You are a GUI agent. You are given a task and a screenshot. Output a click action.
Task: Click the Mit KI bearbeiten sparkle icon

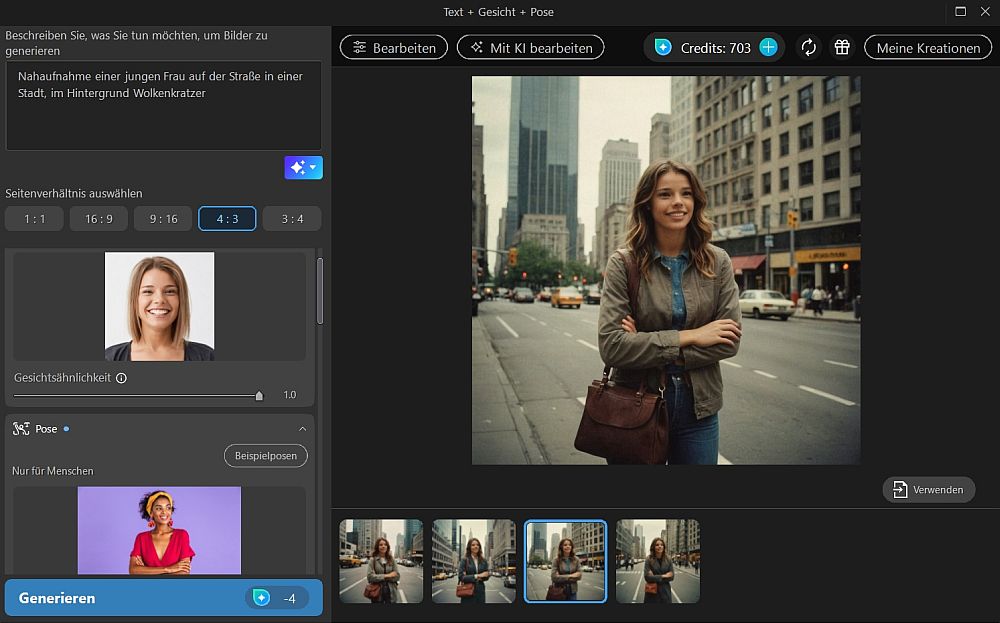pyautogui.click(x=476, y=47)
